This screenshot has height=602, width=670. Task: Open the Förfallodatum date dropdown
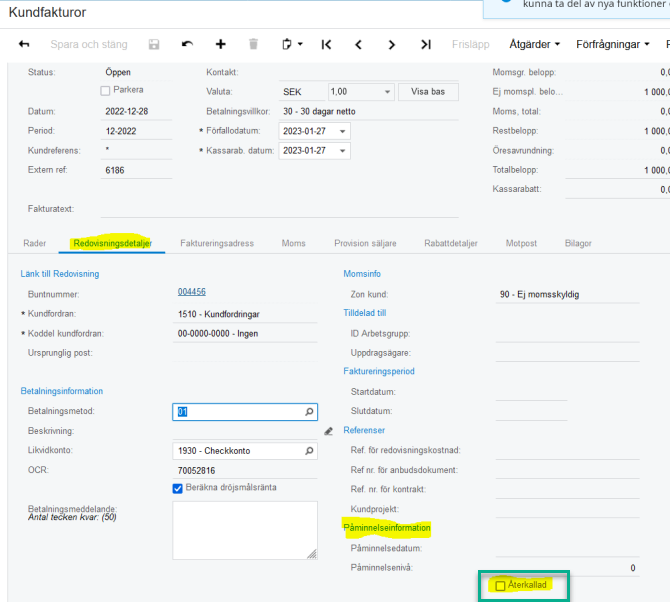coord(342,131)
